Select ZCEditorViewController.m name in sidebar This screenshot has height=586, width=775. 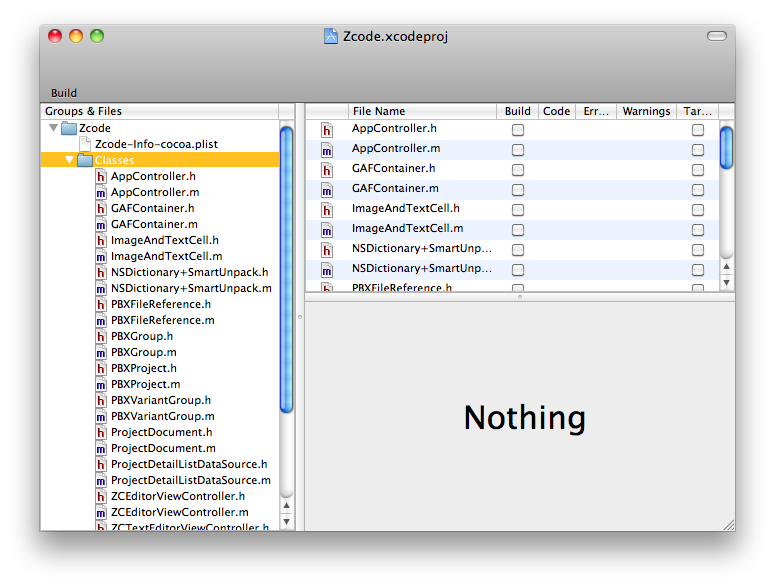[x=180, y=512]
